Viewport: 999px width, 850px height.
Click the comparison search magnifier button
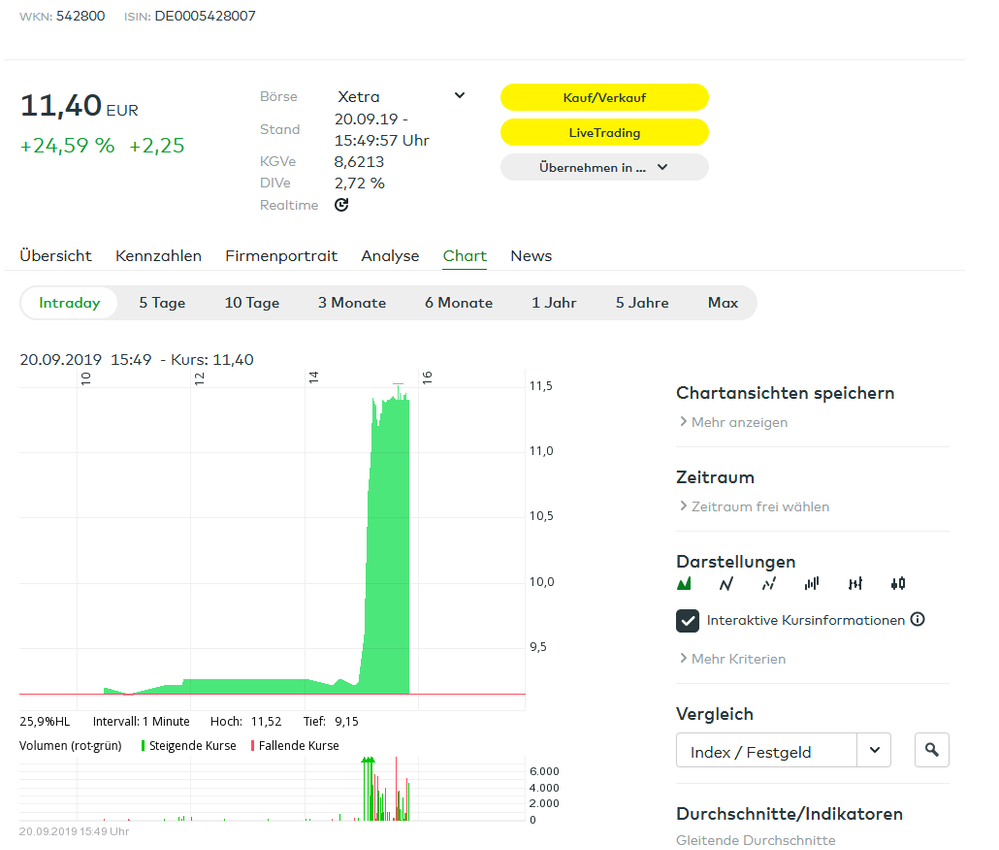pos(932,750)
